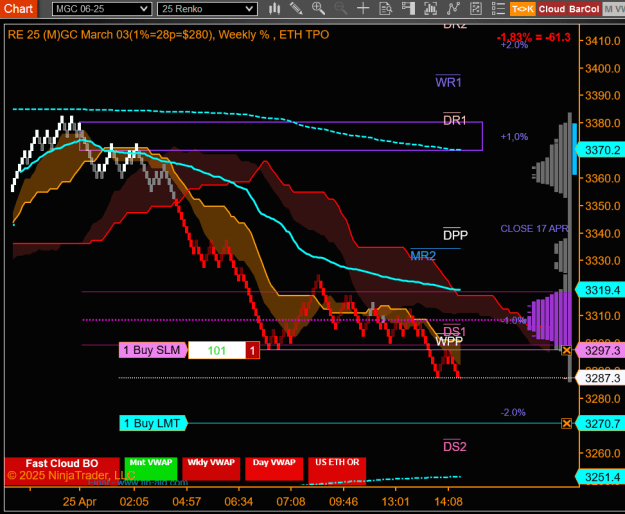Click the zoom in magnifier icon
Image resolution: width=625 pixels, height=514 pixels.
click(x=318, y=8)
